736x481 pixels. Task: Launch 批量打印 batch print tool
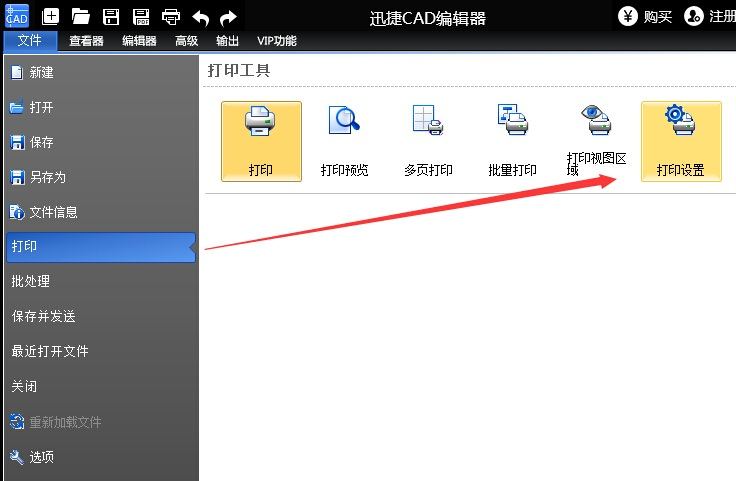click(x=512, y=141)
